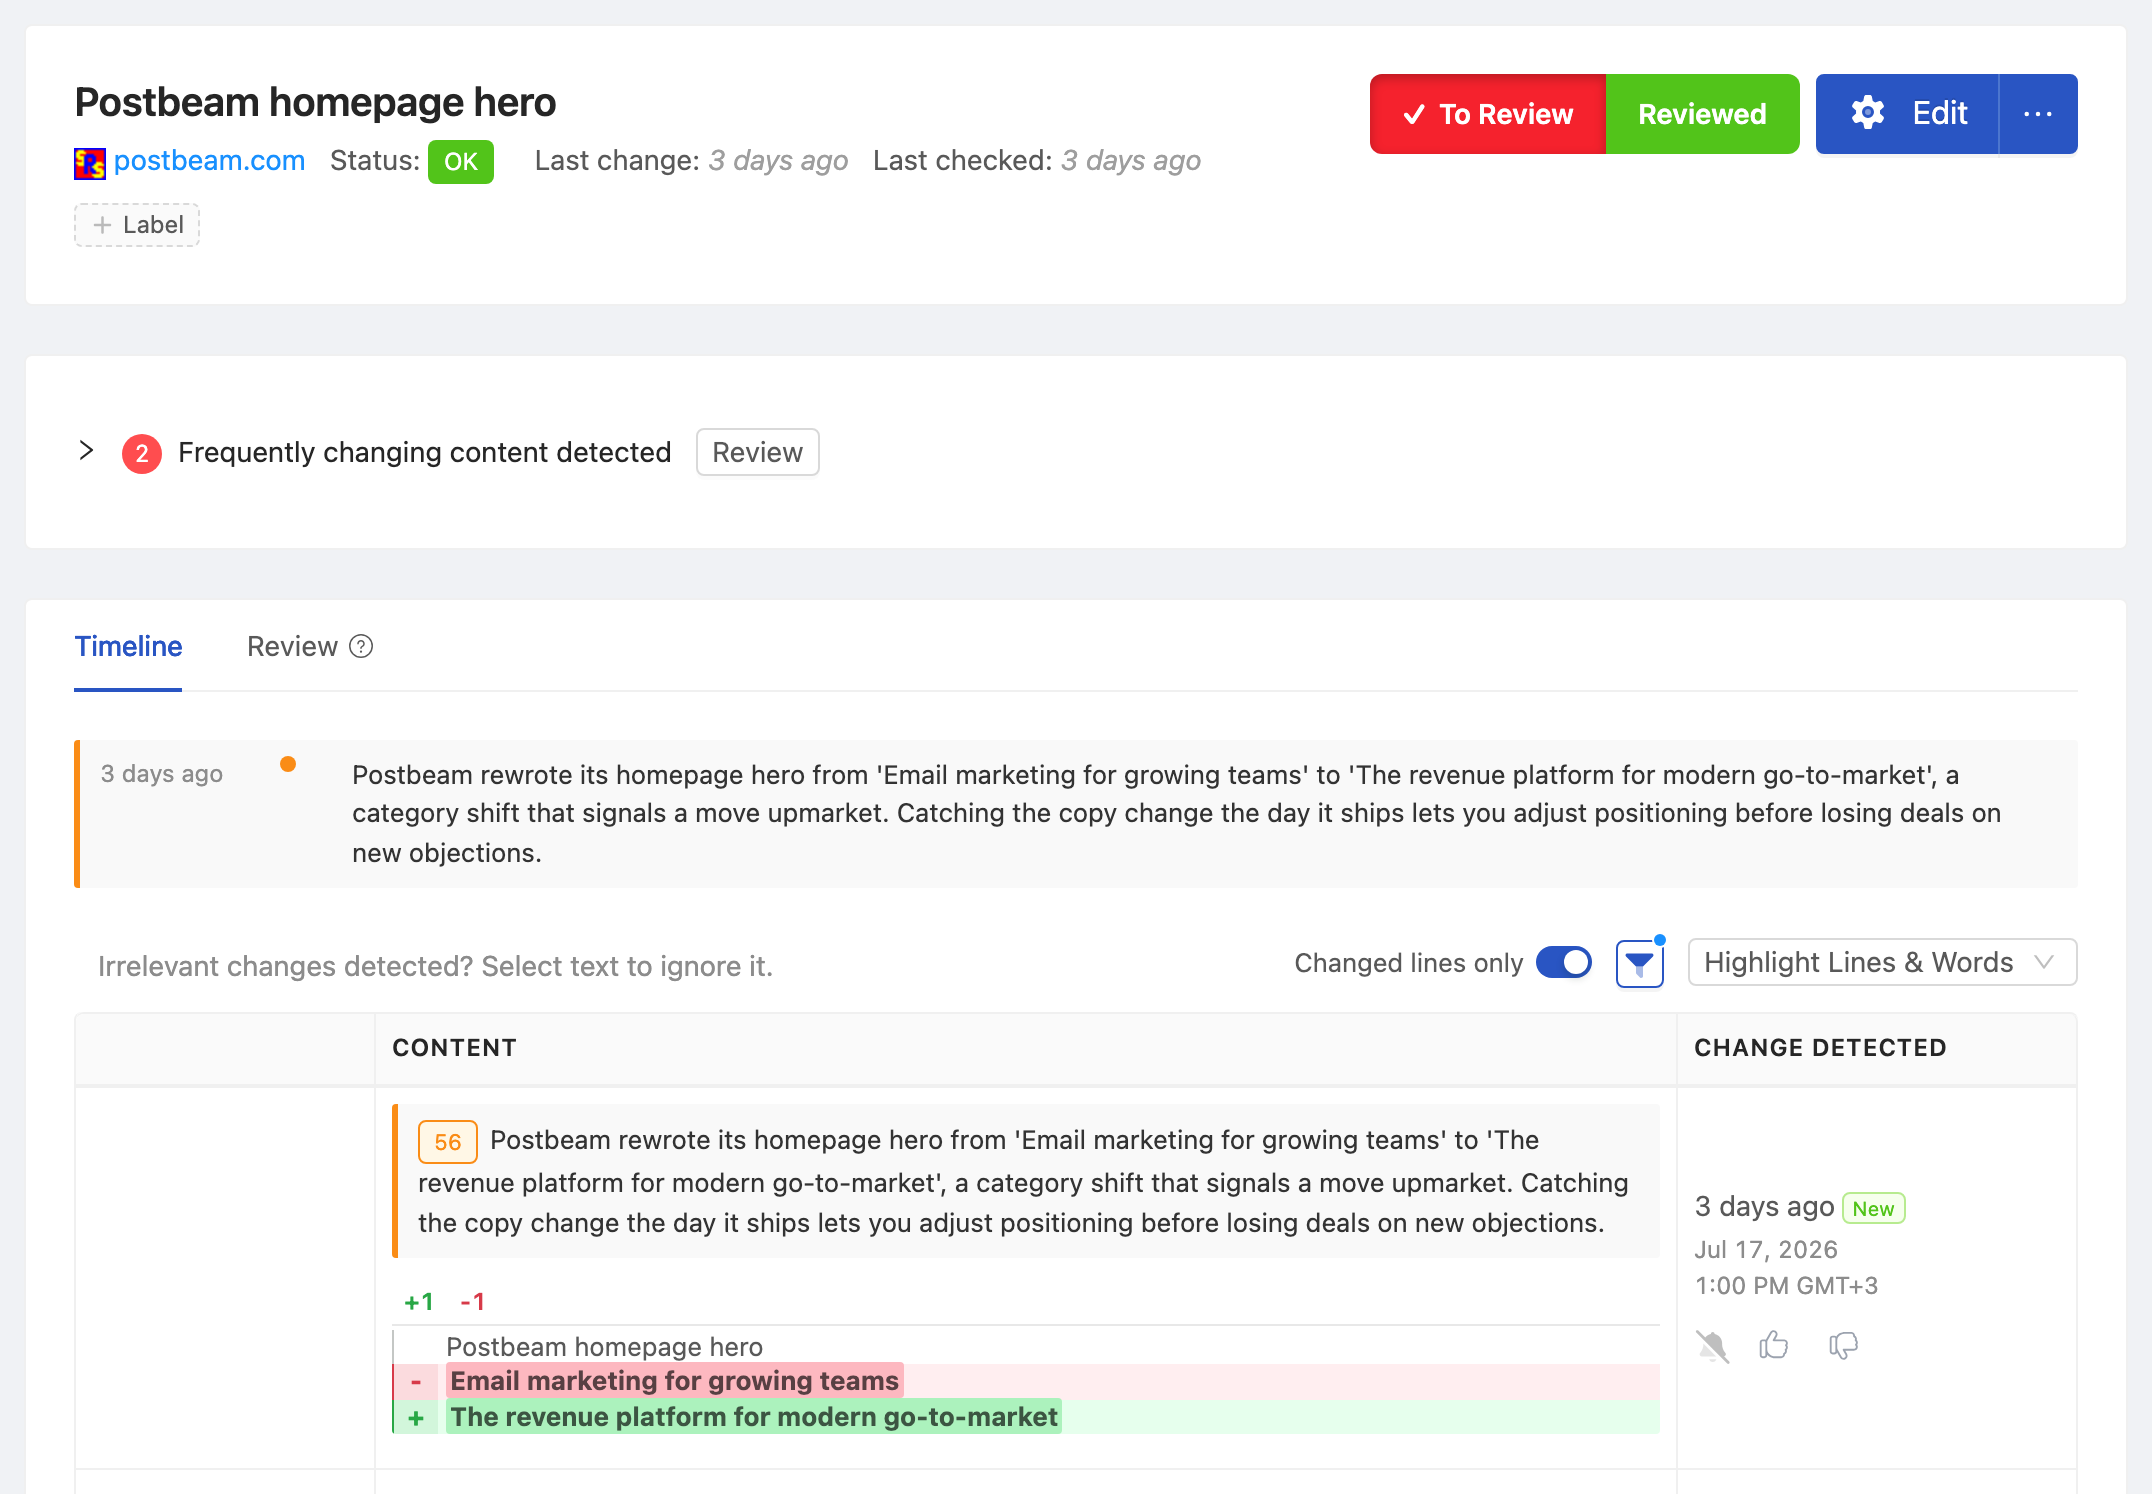Click the orange timeline dot marker
The width and height of the screenshot is (2152, 1494).
(288, 765)
